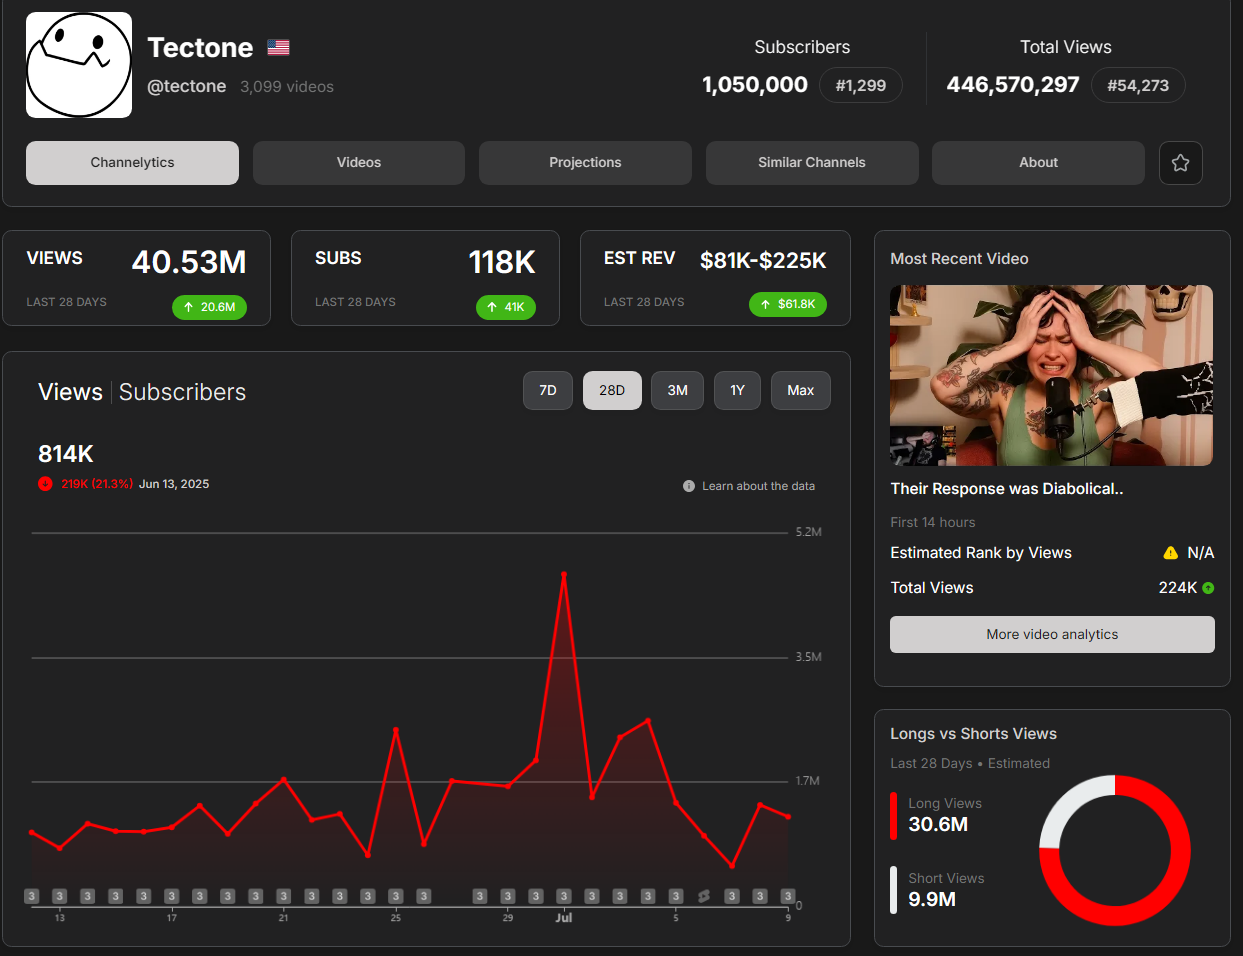Click the green dot icon beside 224K
Viewport: 1243px width, 956px height.
[1208, 588]
